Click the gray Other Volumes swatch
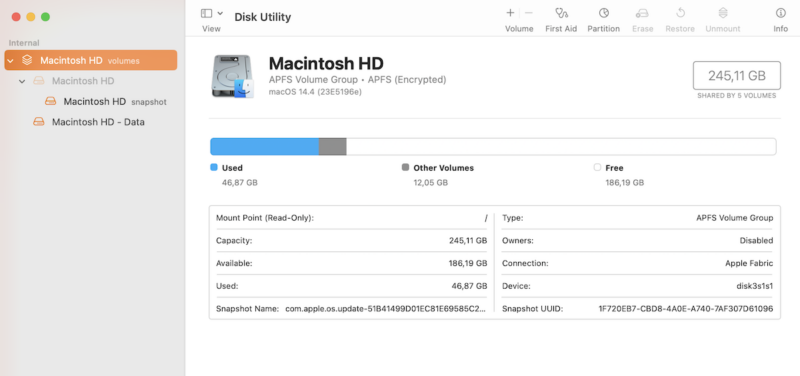The image size is (800, 376). click(x=406, y=167)
